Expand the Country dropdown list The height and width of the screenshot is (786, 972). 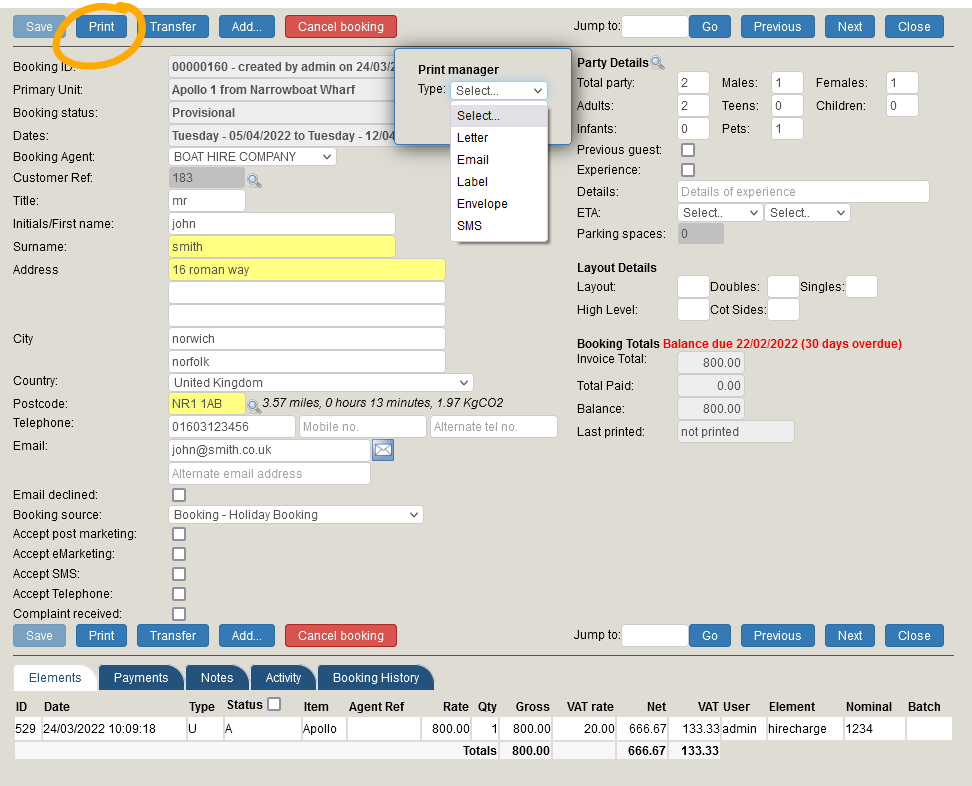pyautogui.click(x=320, y=383)
